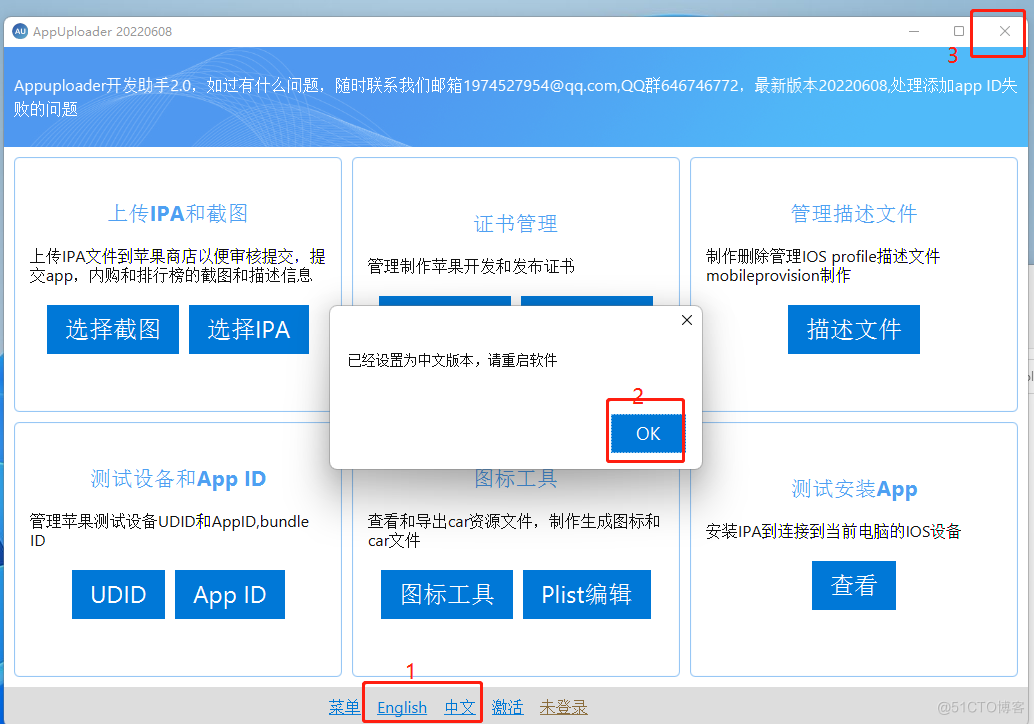Click the 证书管理 heading
This screenshot has height=724, width=1034.
pyautogui.click(x=516, y=224)
